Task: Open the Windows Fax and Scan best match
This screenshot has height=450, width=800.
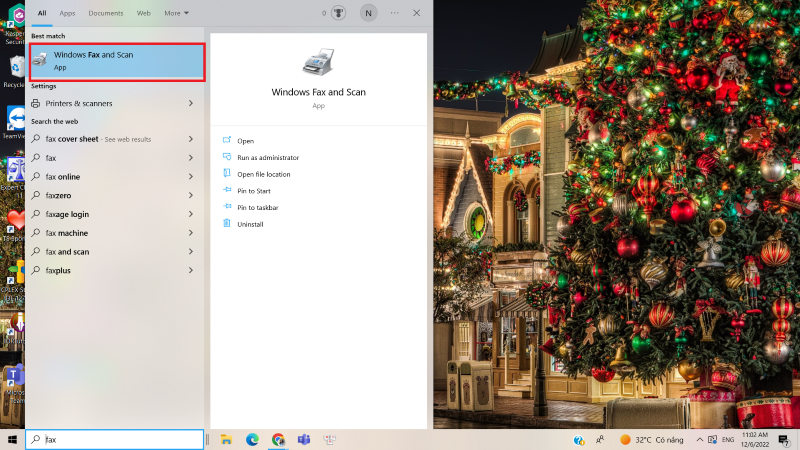Action: [x=117, y=61]
